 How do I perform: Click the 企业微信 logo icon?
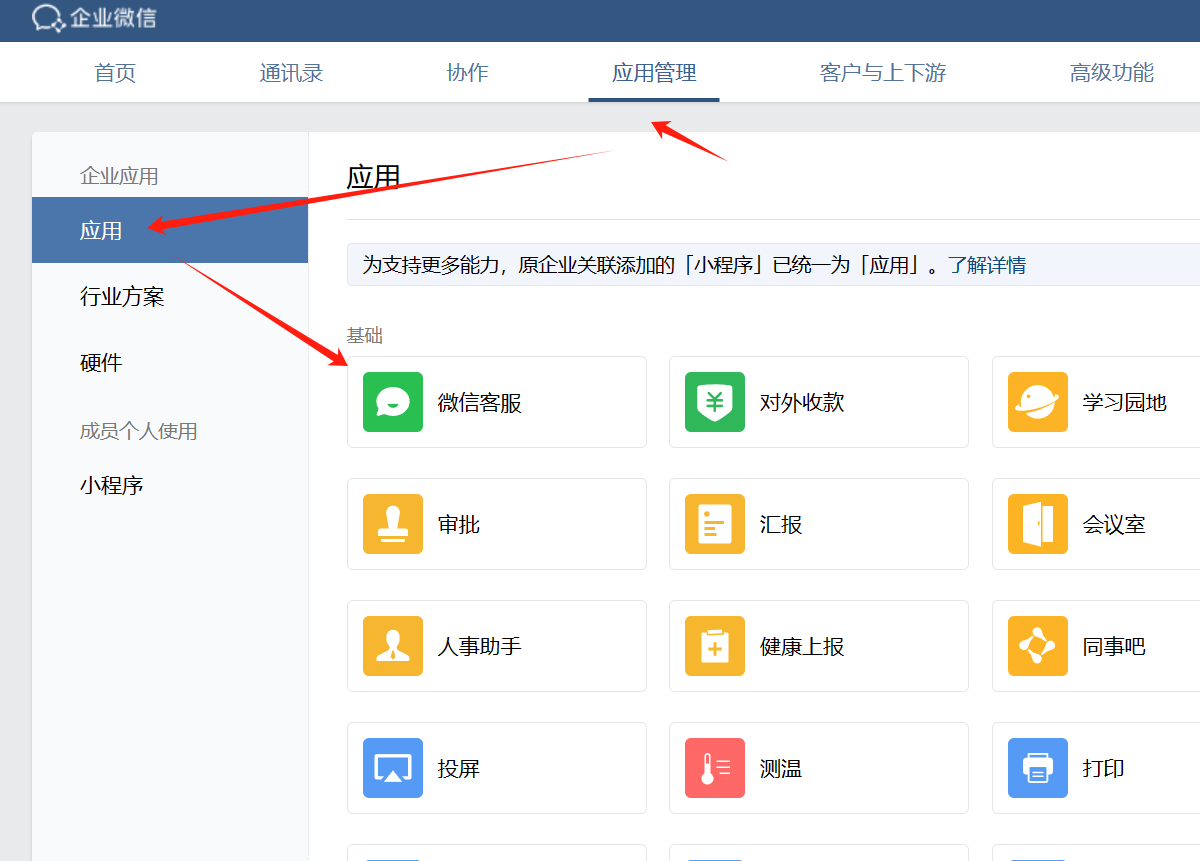coord(49,18)
